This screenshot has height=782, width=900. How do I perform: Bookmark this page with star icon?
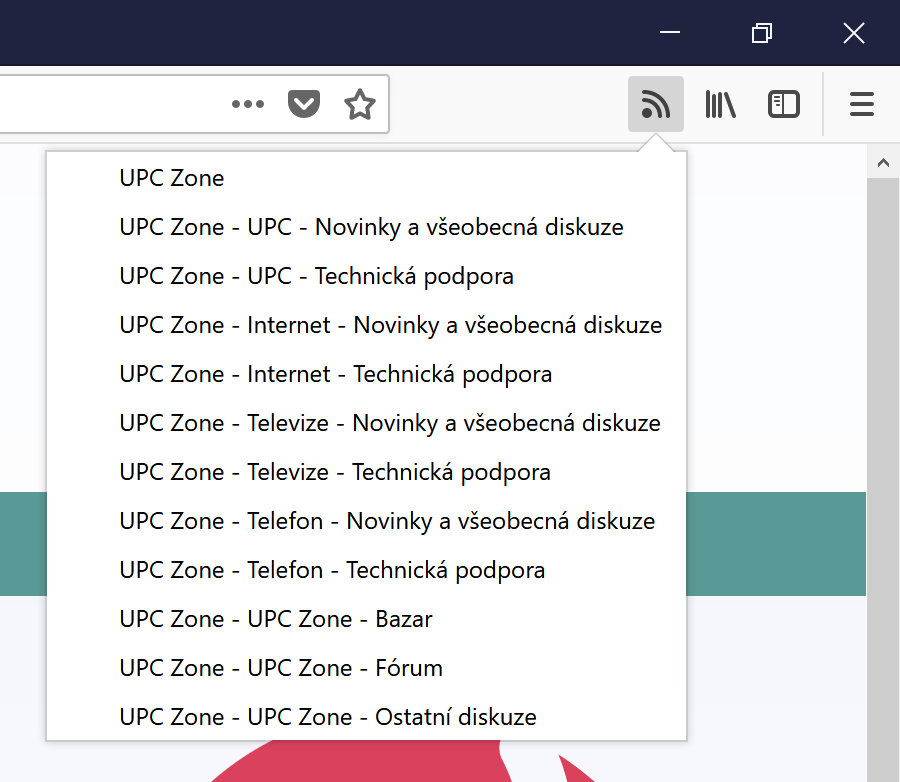[359, 104]
